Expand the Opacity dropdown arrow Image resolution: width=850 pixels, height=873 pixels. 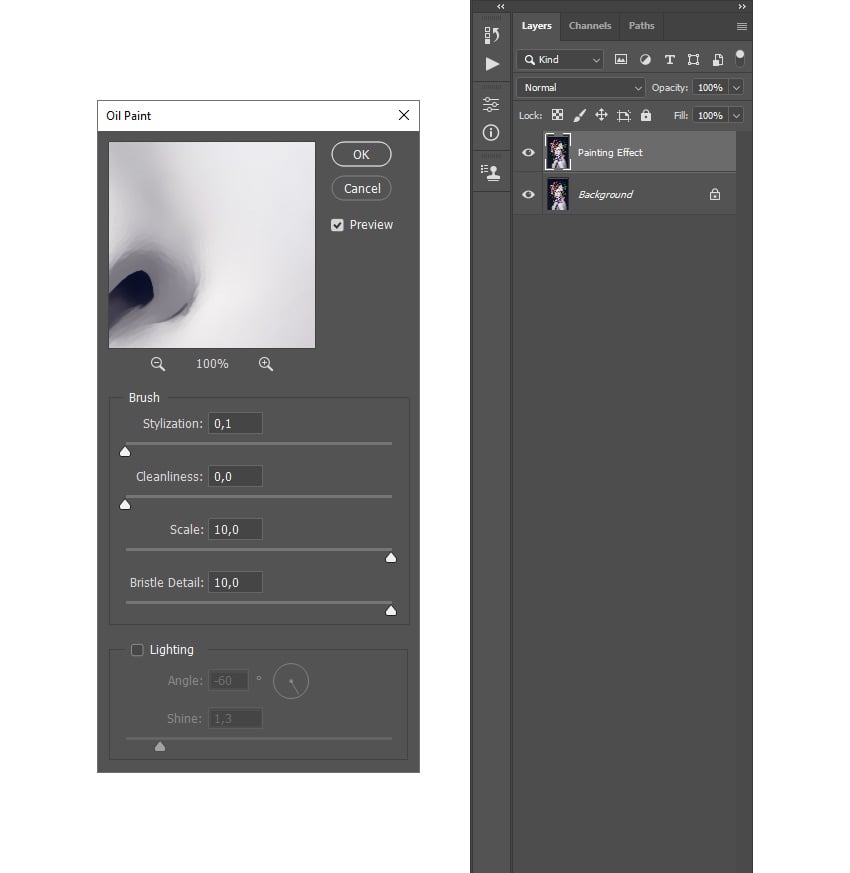click(x=736, y=87)
